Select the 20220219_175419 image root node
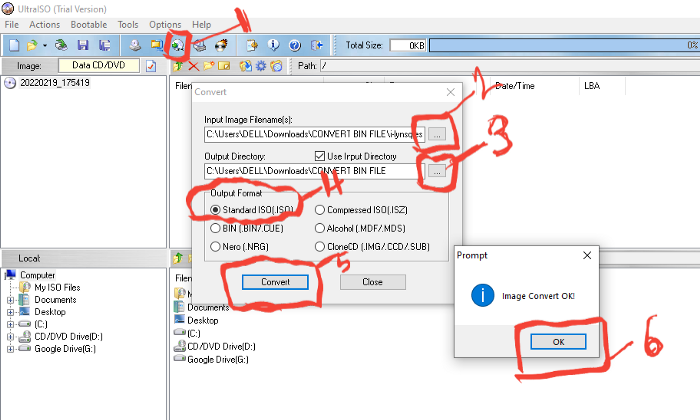 pos(55,83)
